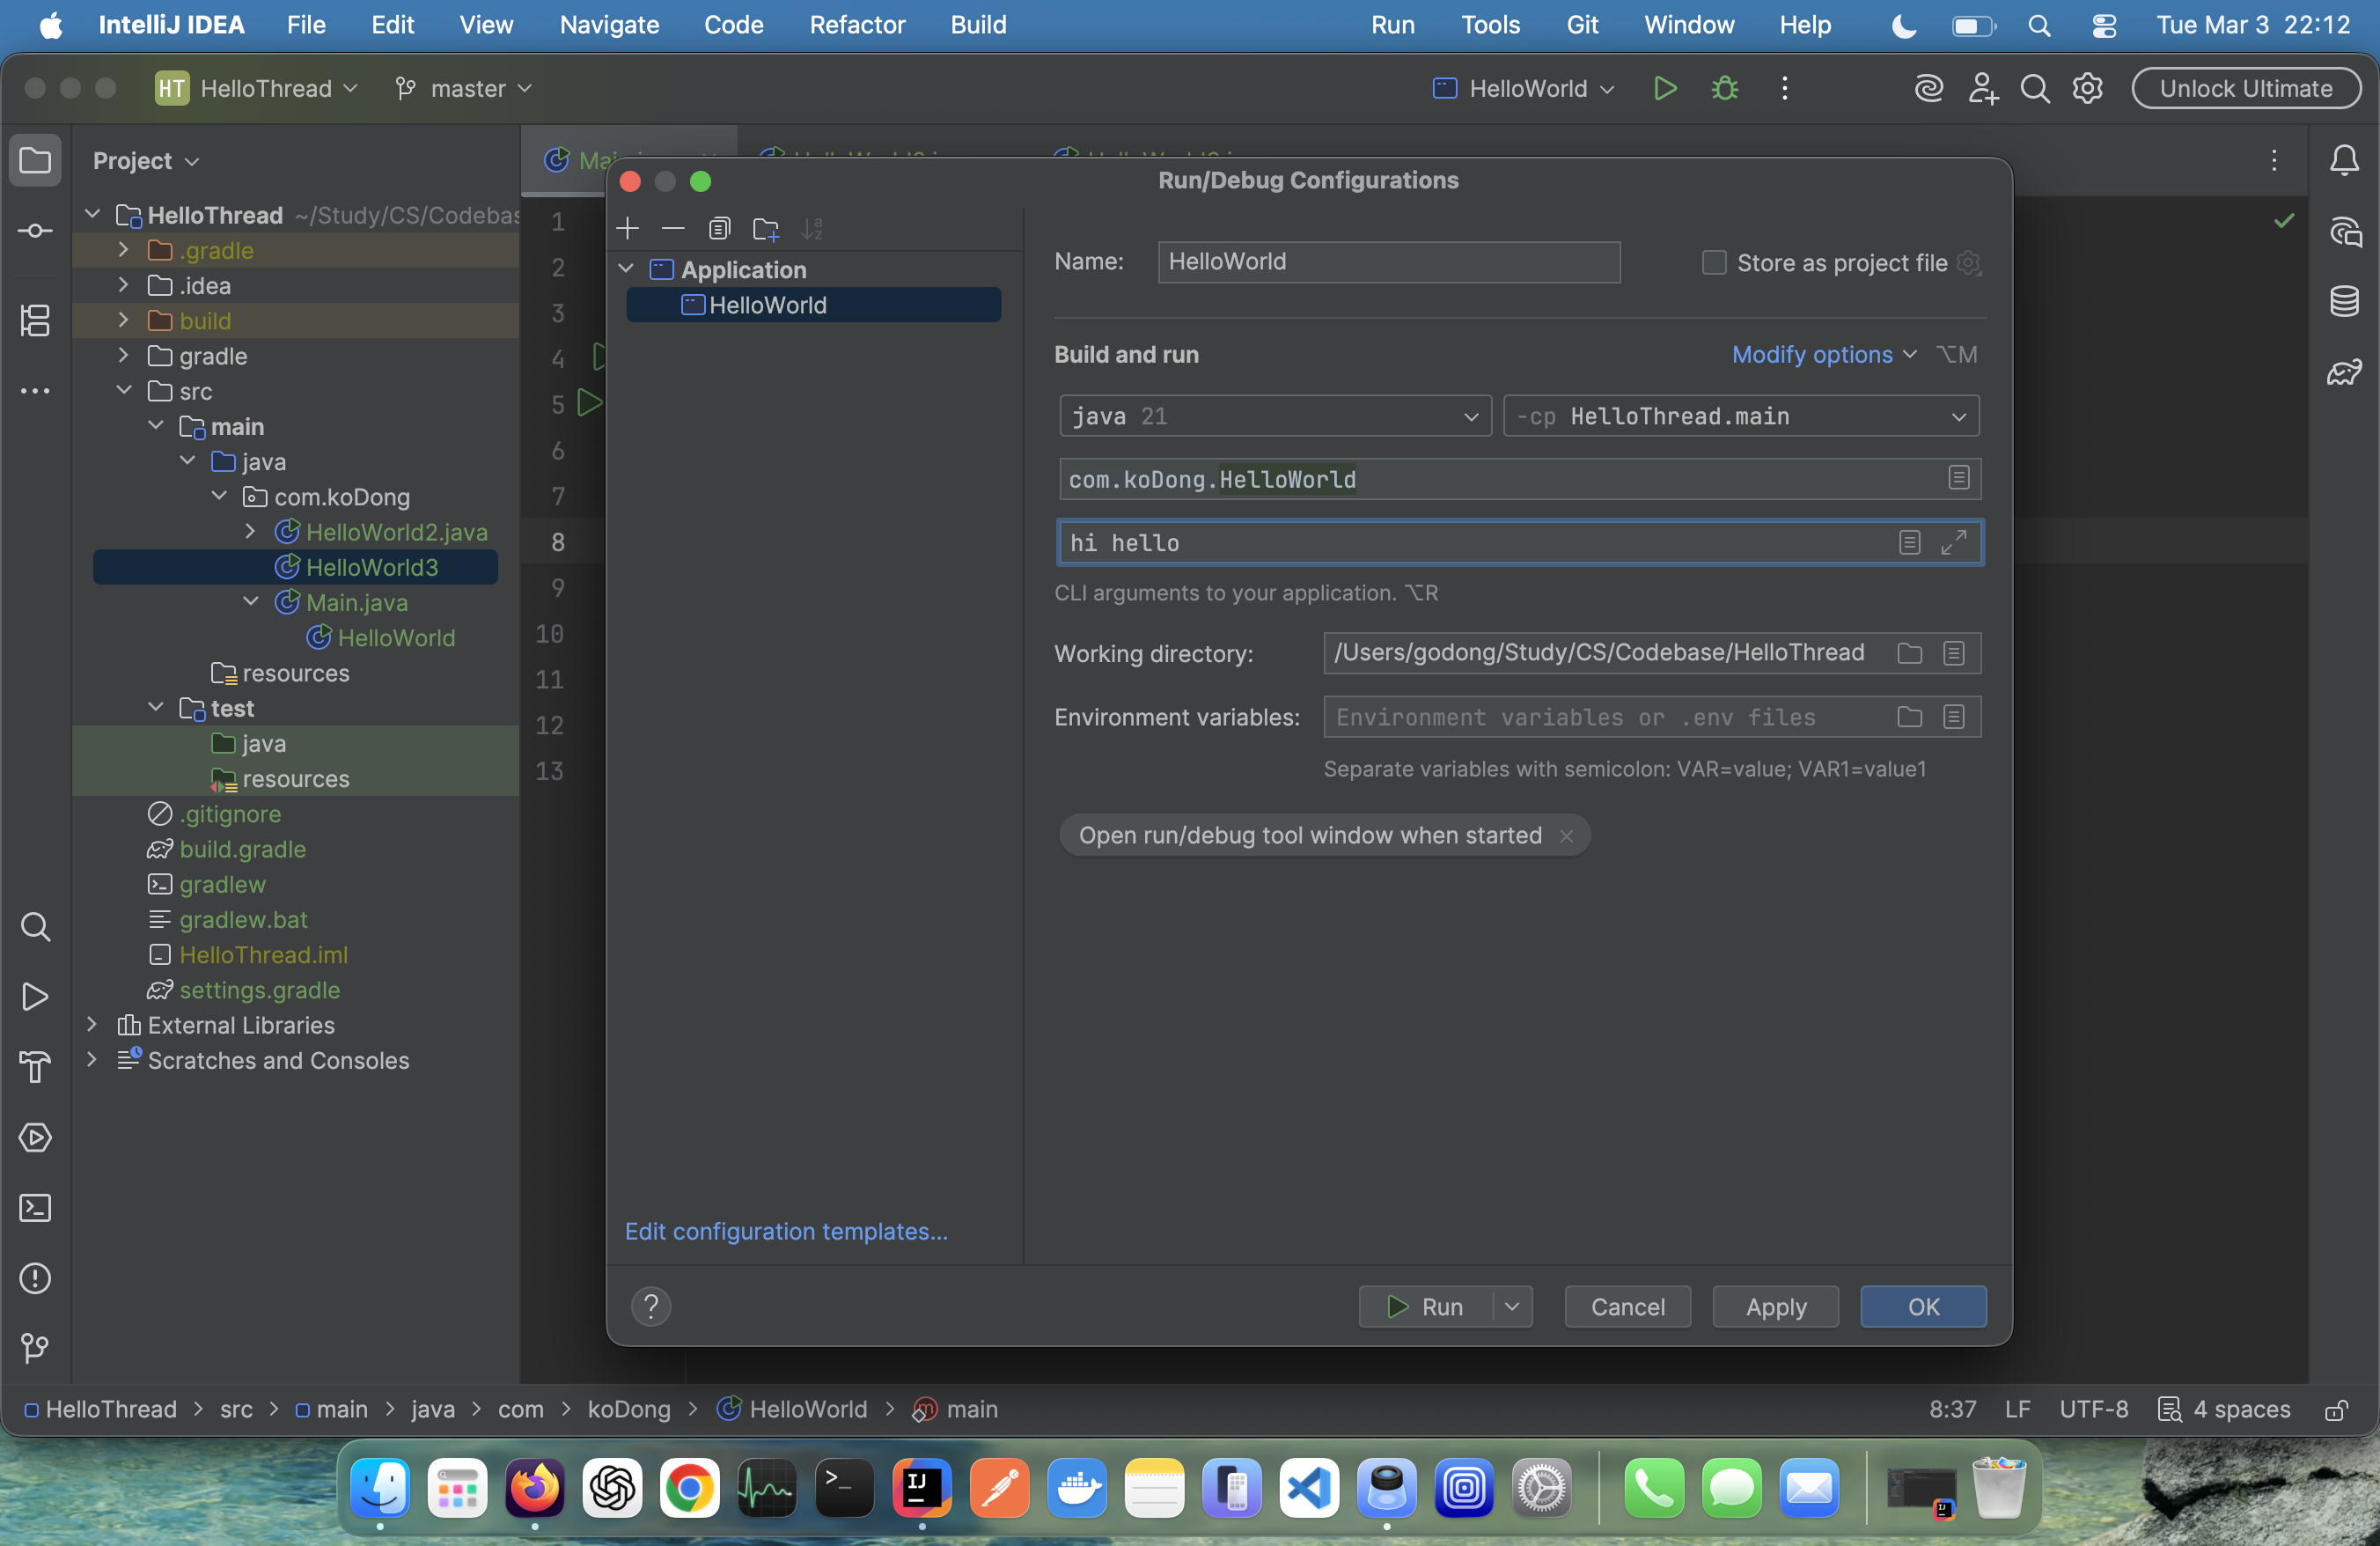Open the Gradle tool window on the right sidebar
The image size is (2380, 1546).
click(2343, 372)
